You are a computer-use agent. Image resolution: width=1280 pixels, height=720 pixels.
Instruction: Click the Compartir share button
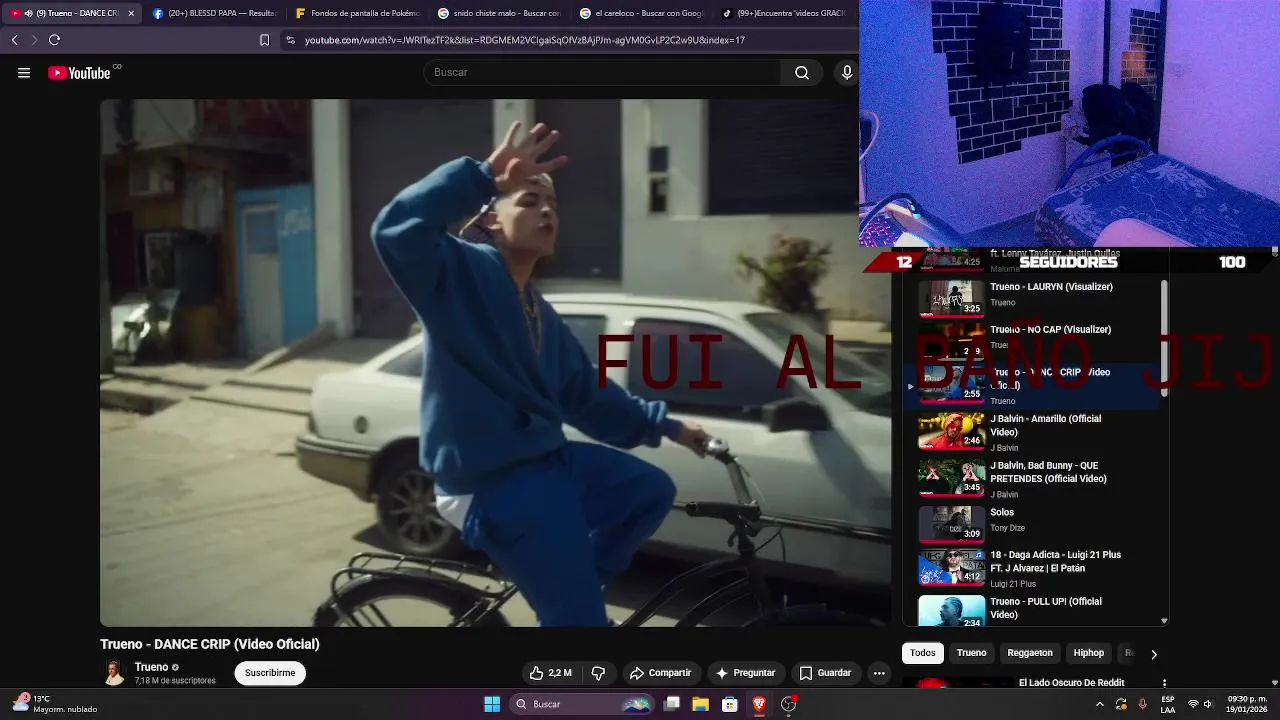pyautogui.click(x=660, y=673)
